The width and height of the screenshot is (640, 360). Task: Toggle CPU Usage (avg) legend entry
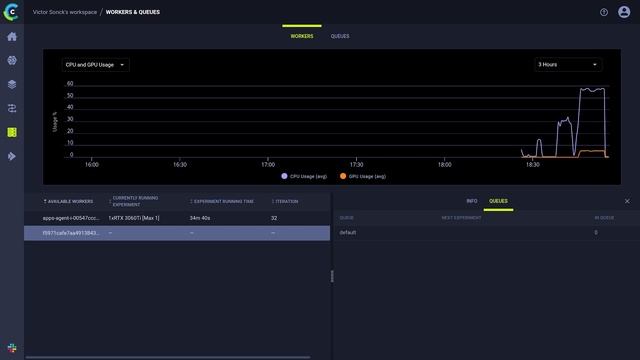[304, 176]
